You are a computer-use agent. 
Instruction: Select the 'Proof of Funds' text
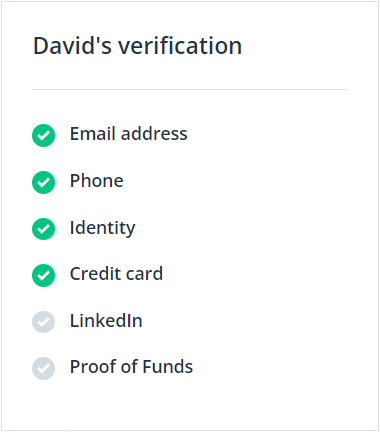point(131,367)
